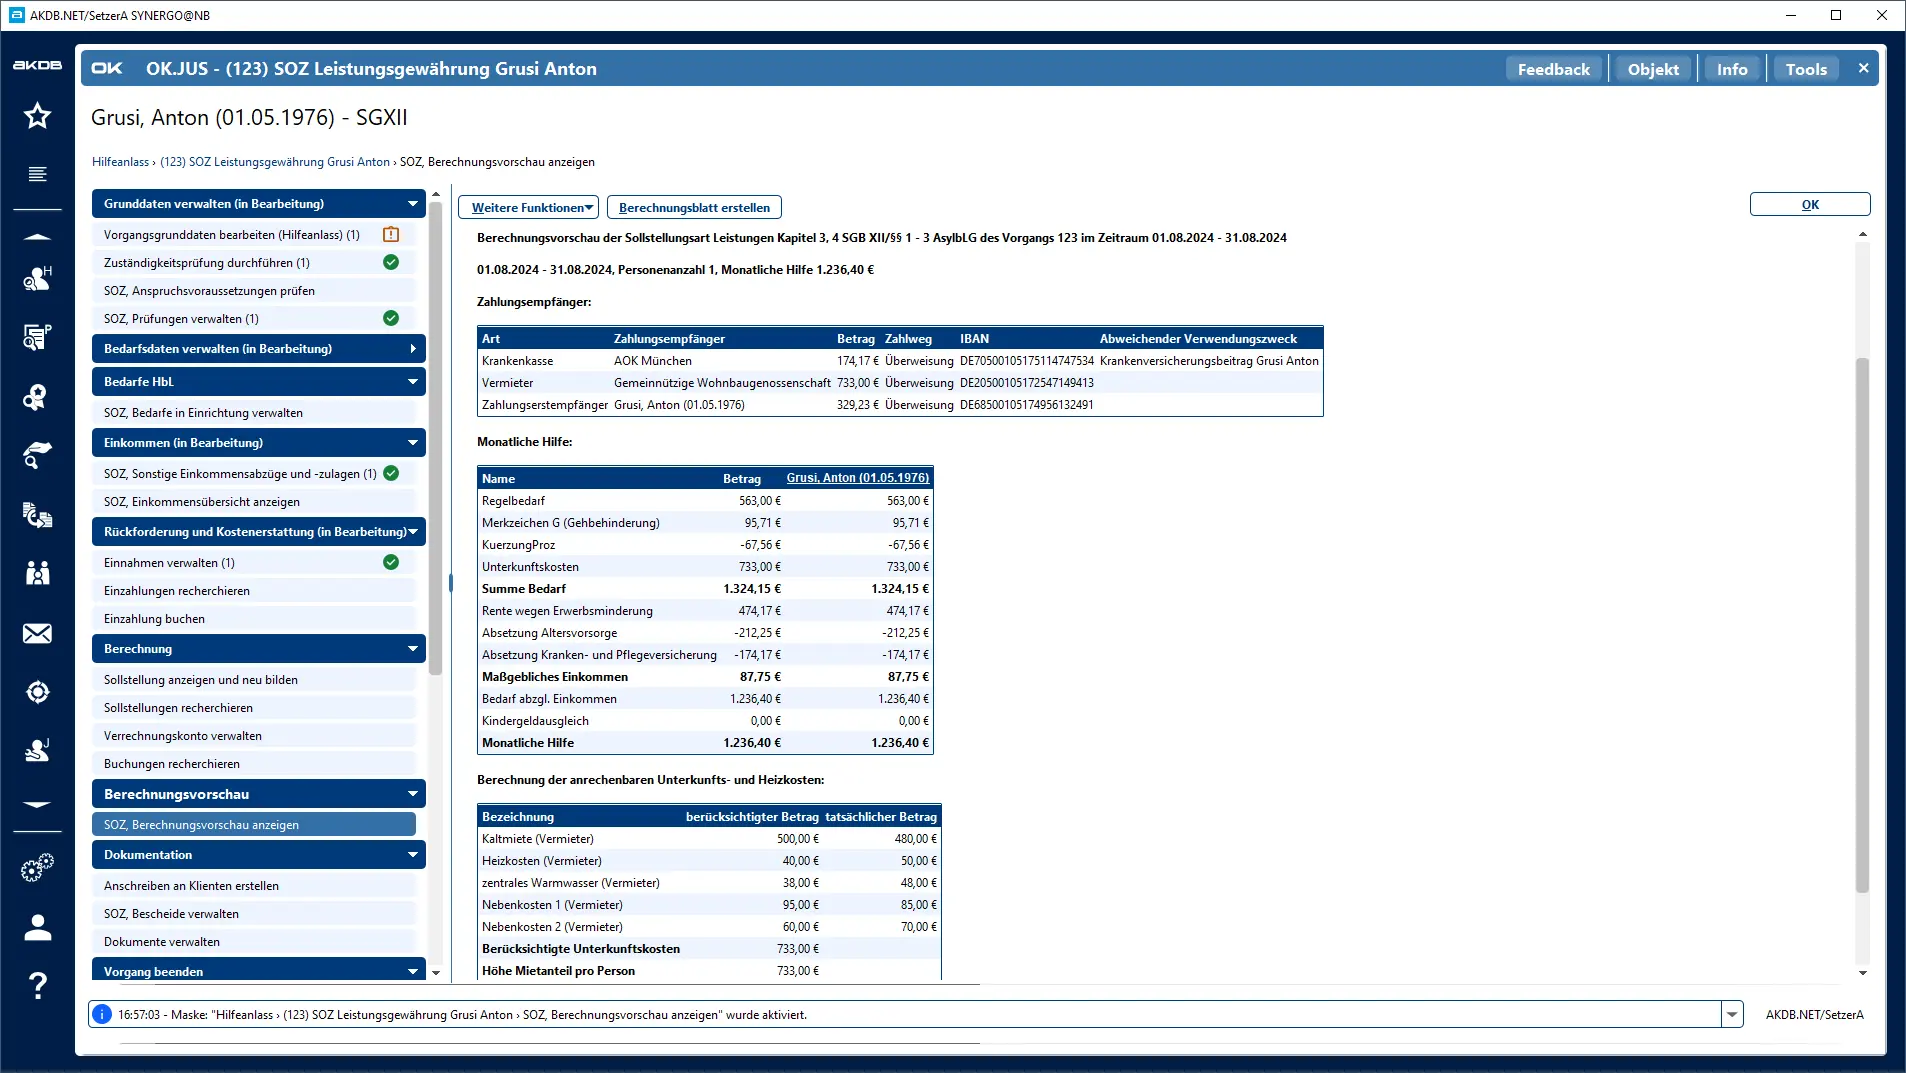1906x1073 pixels.
Task: Click the target crosshair icon in sidebar
Action: (x=37, y=692)
